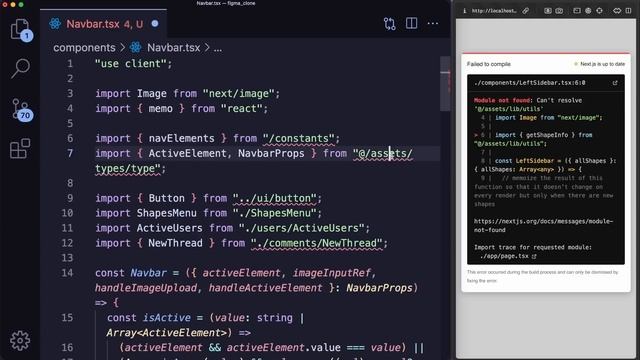This screenshot has width=640, height=360.
Task: Click the "/constants" import path
Action: pos(299,138)
